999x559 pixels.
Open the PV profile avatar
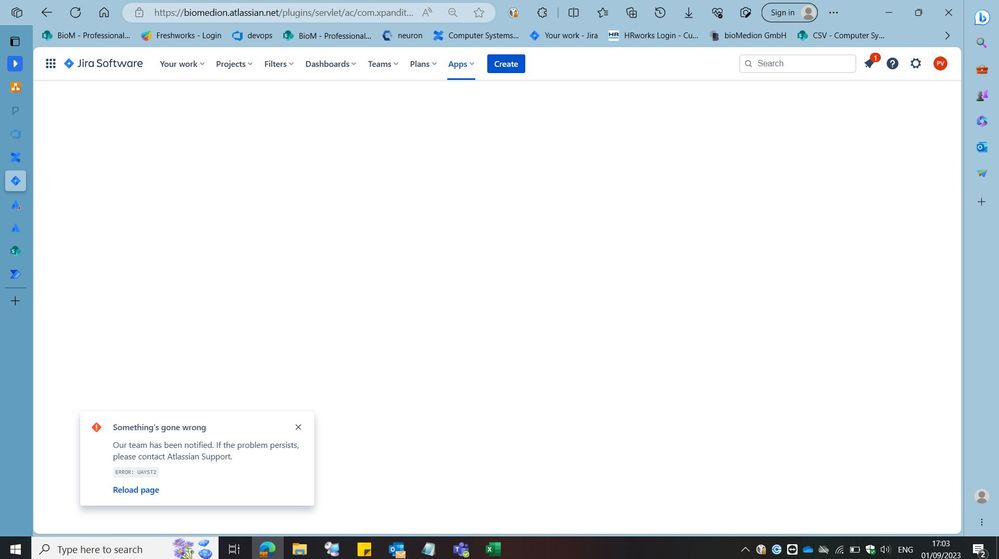(940, 64)
